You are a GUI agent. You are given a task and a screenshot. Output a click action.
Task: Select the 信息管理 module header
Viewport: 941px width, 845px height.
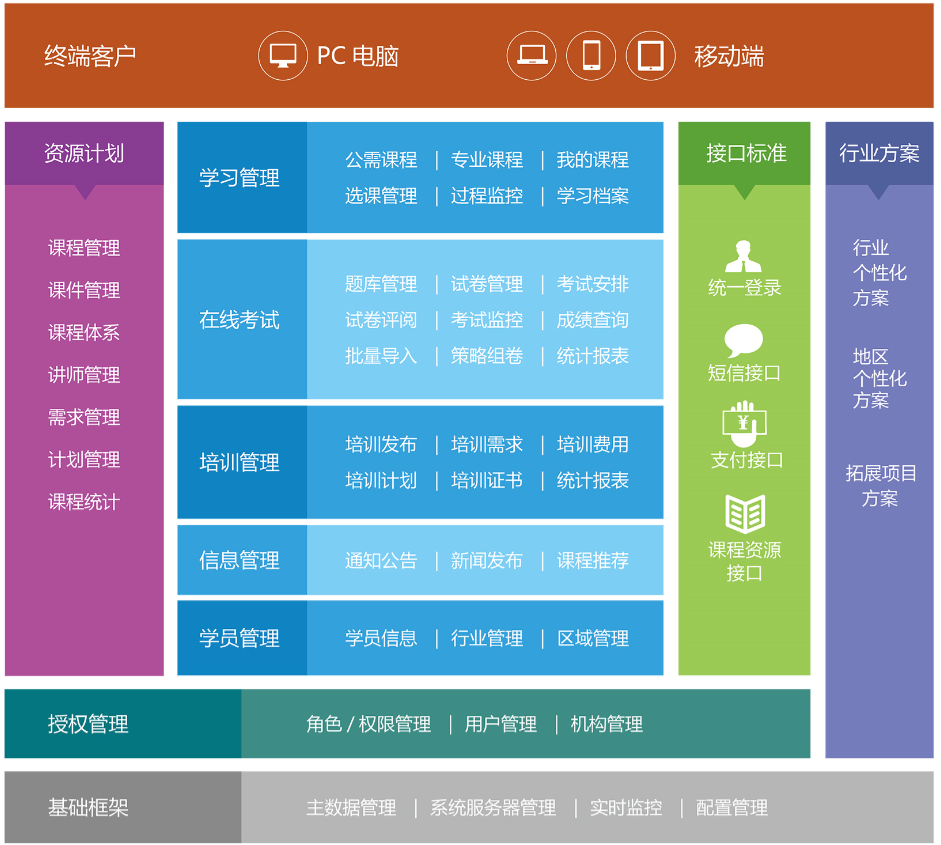242,560
